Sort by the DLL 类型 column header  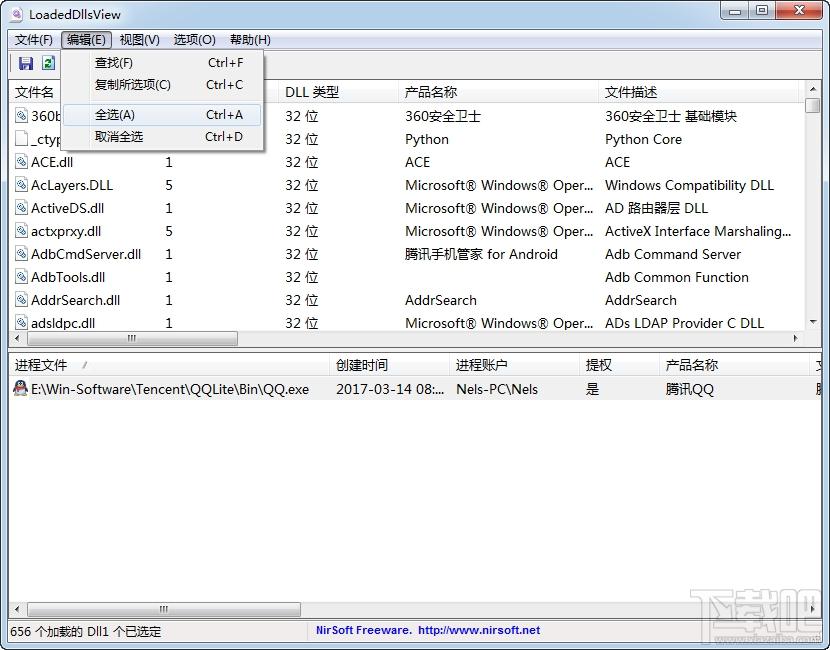click(x=338, y=92)
